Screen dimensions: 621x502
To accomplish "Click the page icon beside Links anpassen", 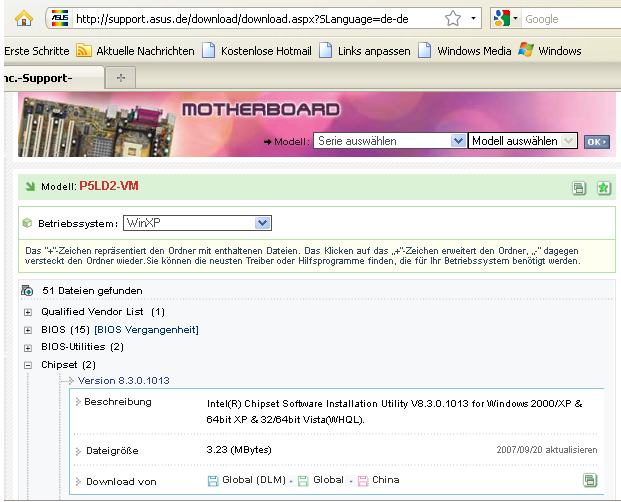I will tap(326, 51).
